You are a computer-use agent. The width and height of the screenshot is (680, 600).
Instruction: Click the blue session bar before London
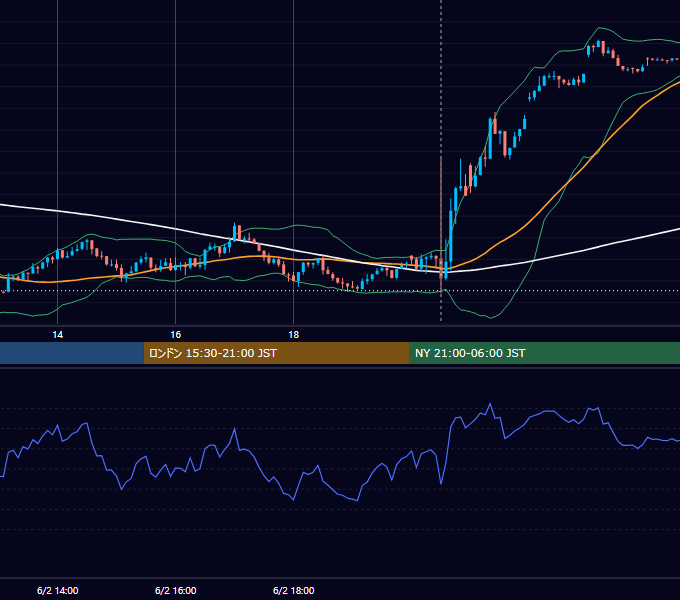pyautogui.click(x=72, y=353)
